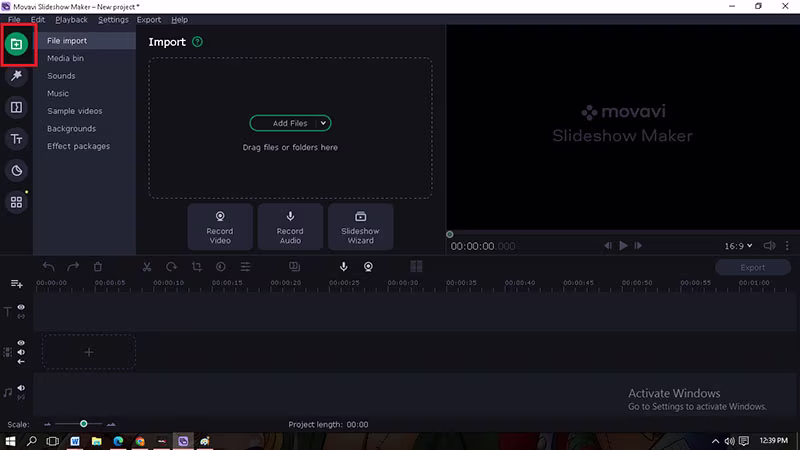Click the Export button above the timeline

753,267
